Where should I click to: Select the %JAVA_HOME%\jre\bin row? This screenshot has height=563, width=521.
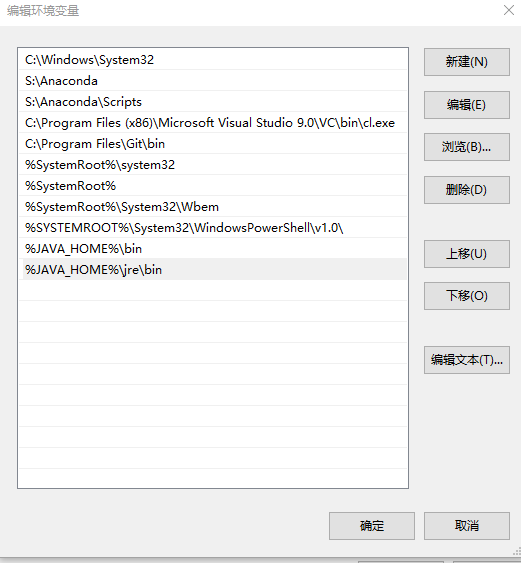pyautogui.click(x=213, y=270)
